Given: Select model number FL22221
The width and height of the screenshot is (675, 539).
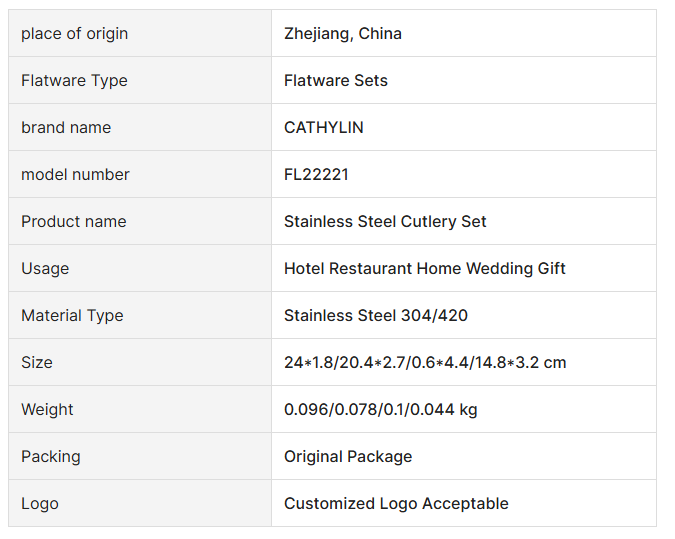Looking at the screenshot, I should (x=316, y=175).
